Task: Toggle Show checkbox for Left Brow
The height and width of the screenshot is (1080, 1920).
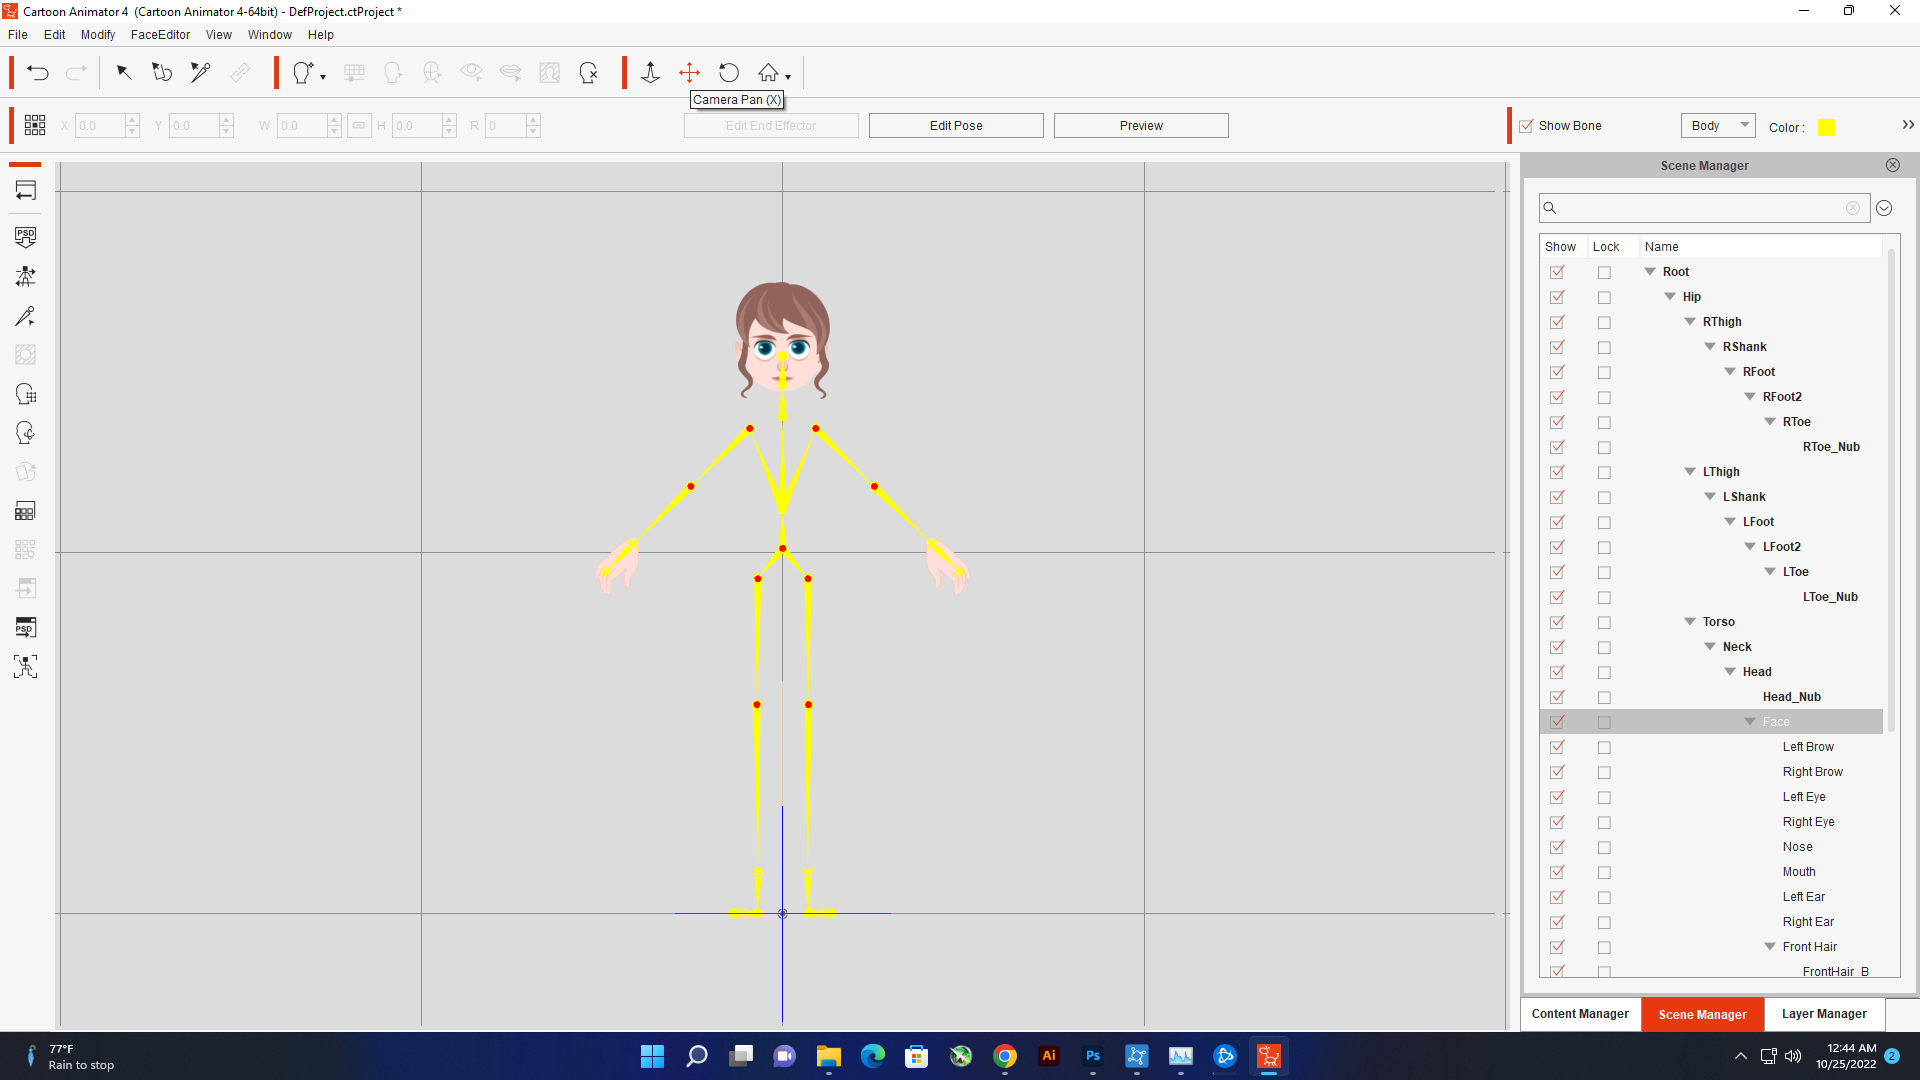Action: [x=1557, y=747]
